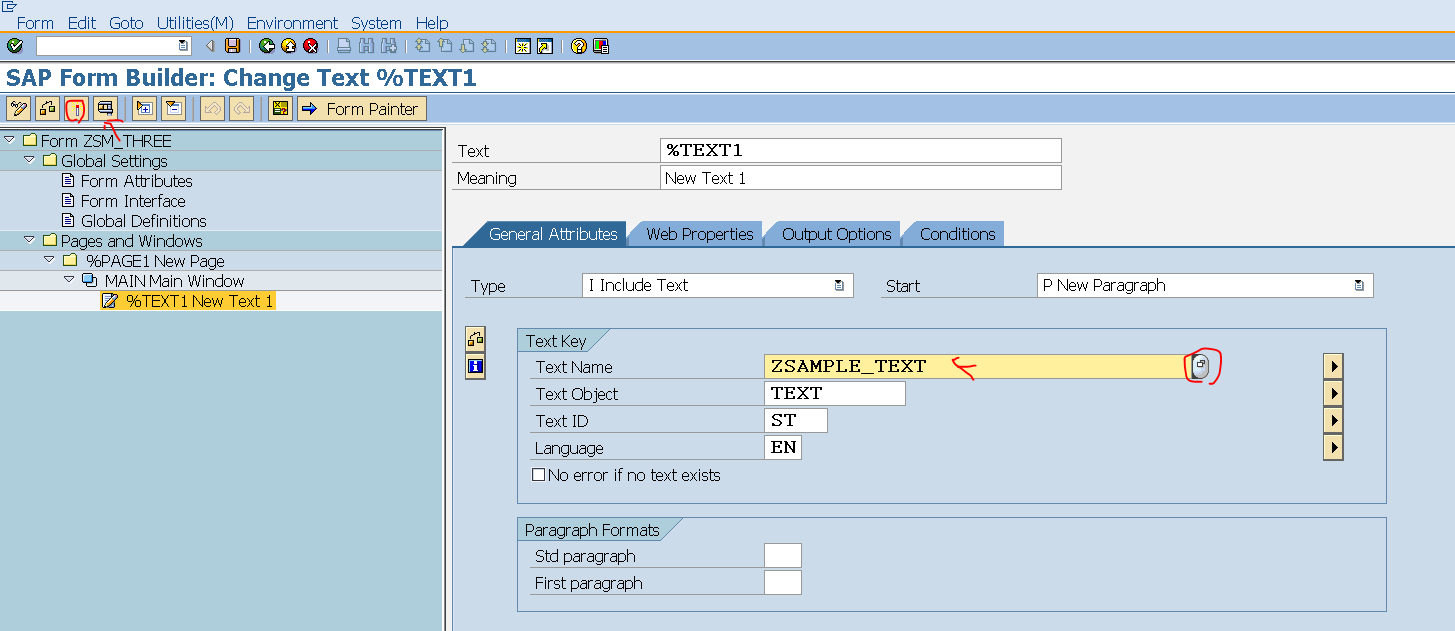The height and width of the screenshot is (631, 1455).
Task: Click the Find Next binoculars icon
Action: click(x=389, y=46)
